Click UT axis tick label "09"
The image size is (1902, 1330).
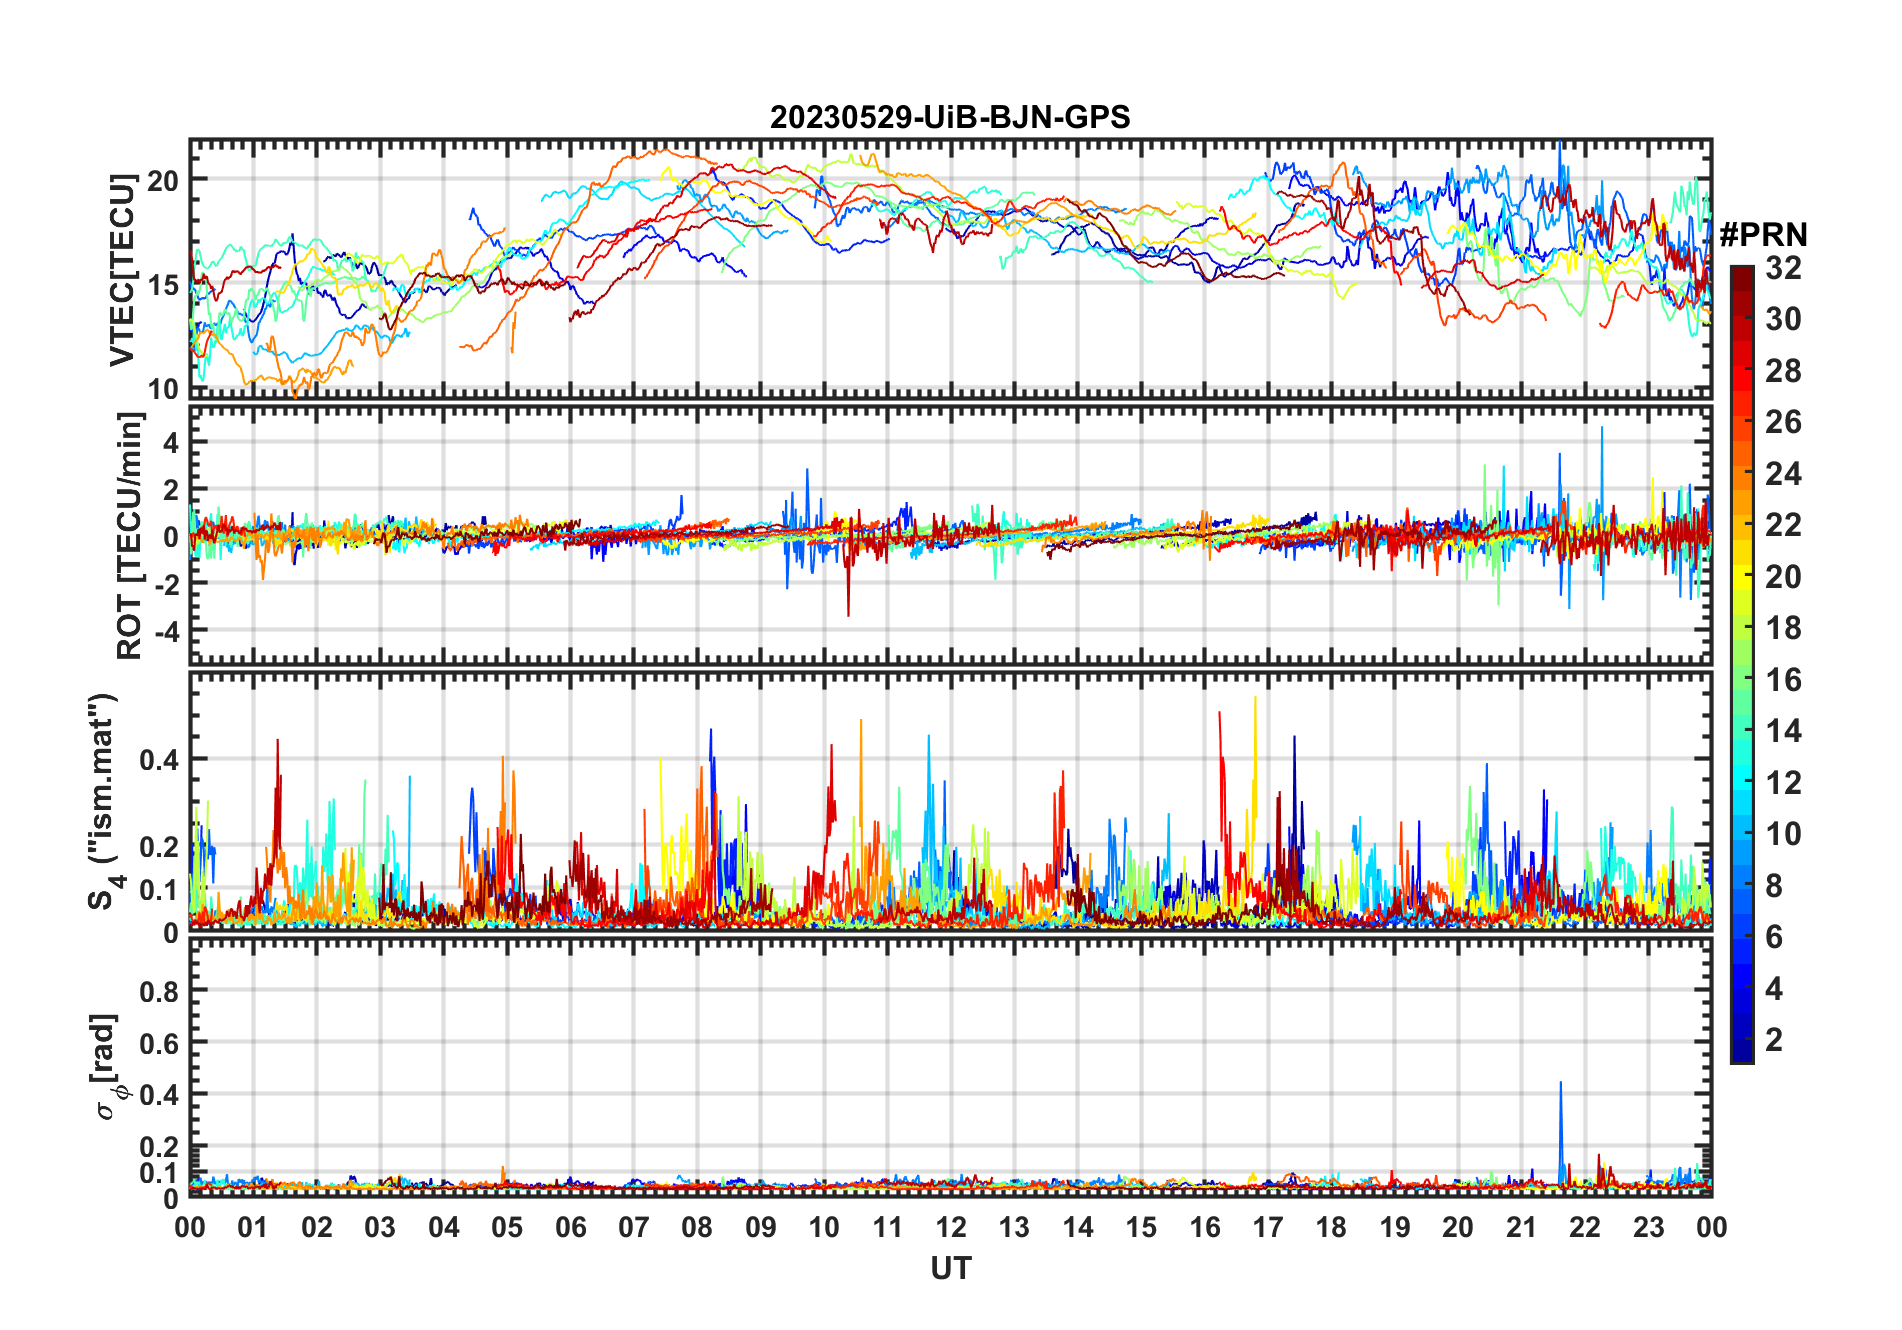tap(761, 1228)
